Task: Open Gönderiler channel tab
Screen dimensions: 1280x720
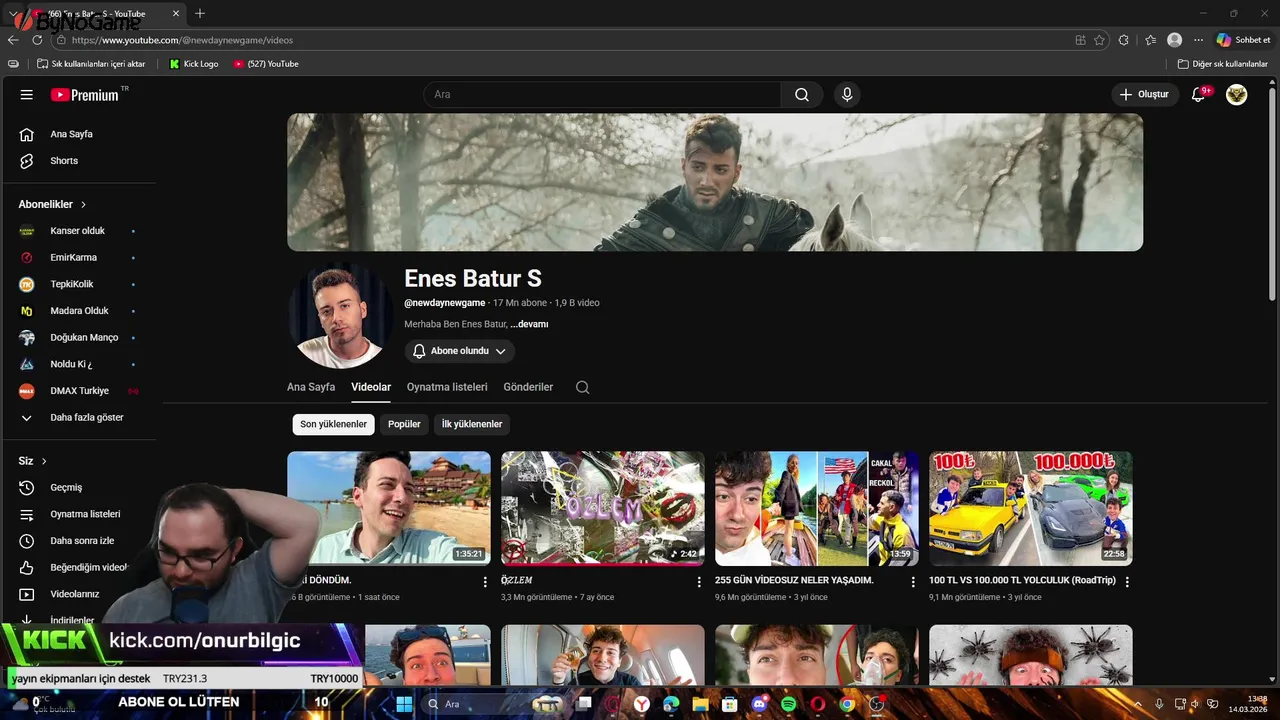Action: (x=528, y=387)
